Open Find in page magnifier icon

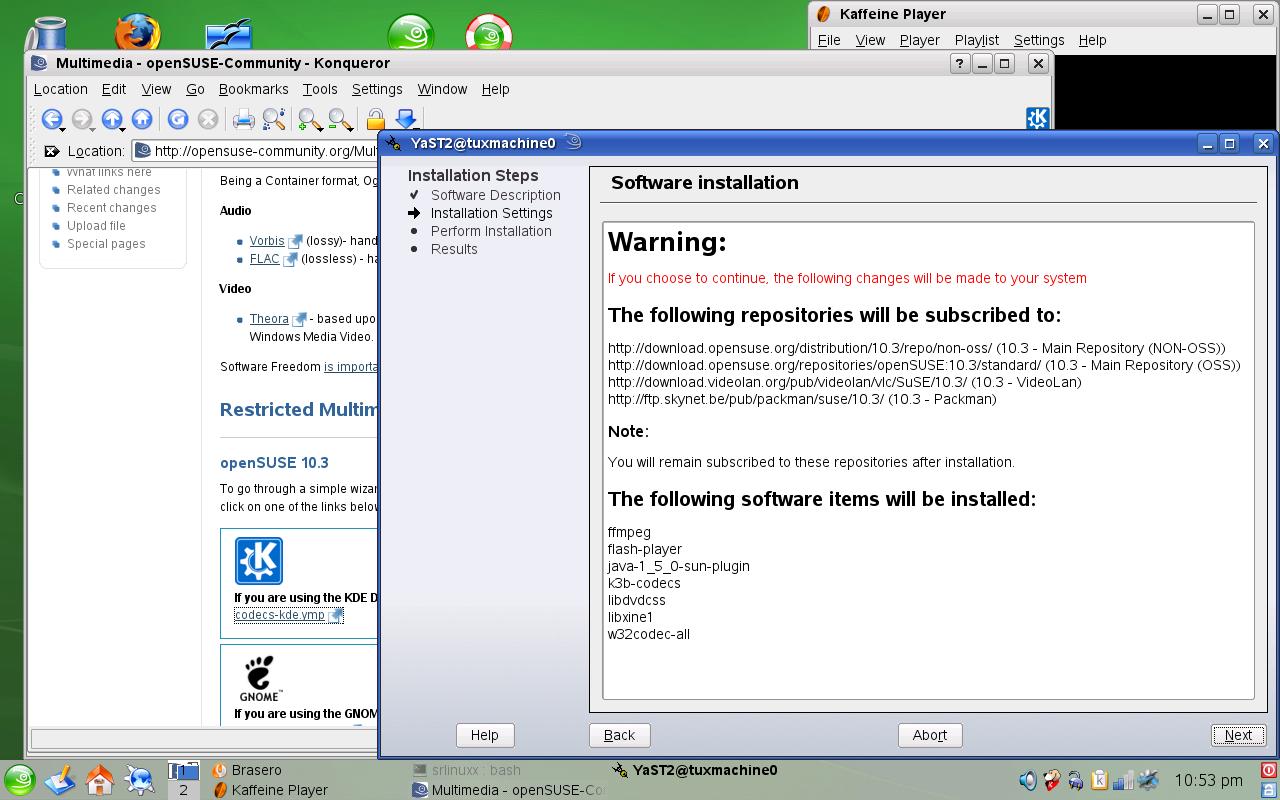(274, 120)
